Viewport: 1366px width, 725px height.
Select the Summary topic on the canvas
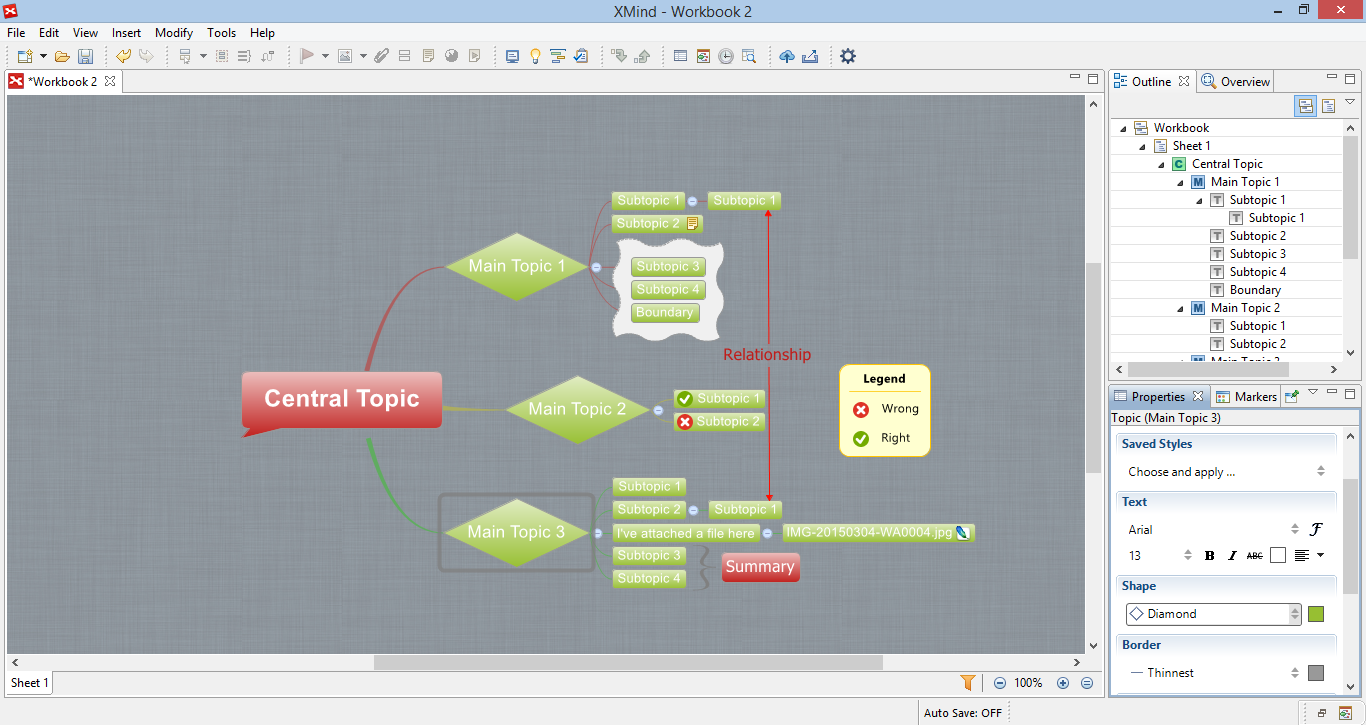point(760,567)
